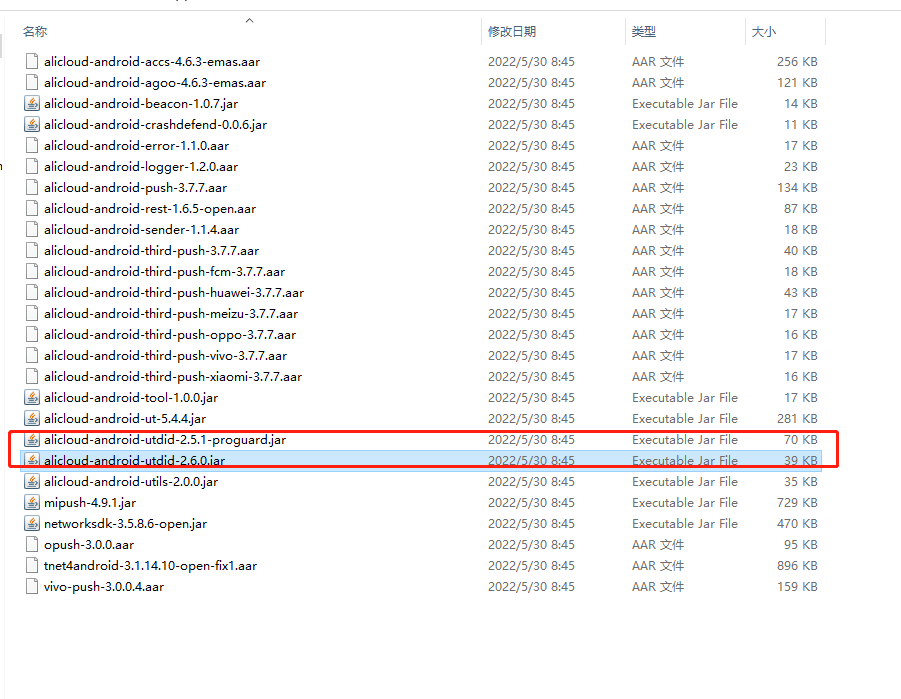The width and height of the screenshot is (901, 699).
Task: Select file name alicloud-android-beacon-1.0.7.jar
Action: coord(141,103)
